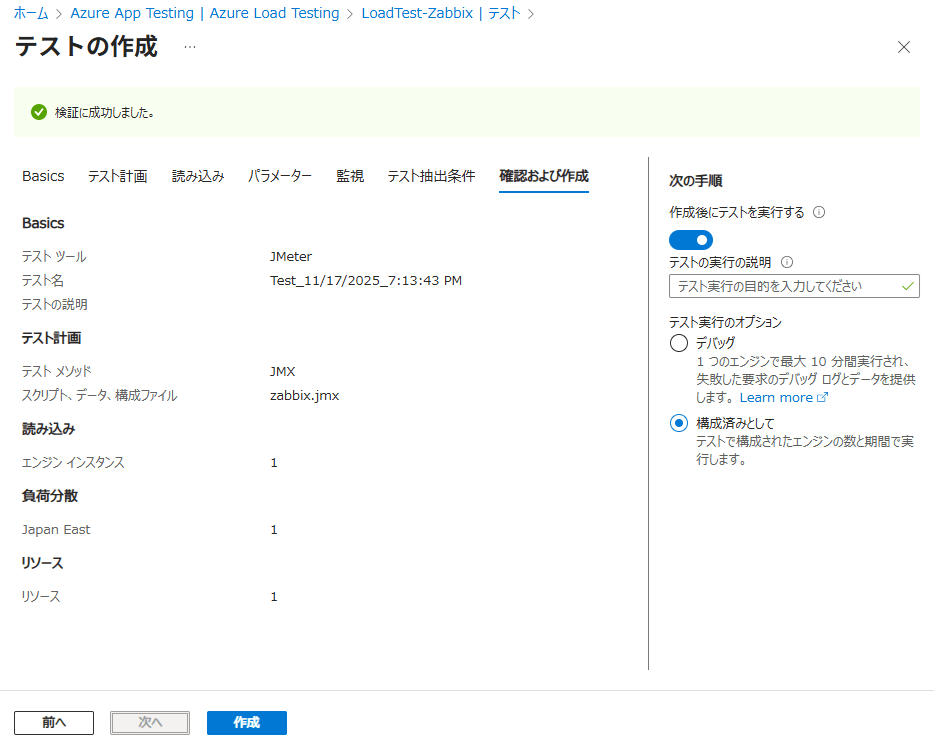Navigate to ホーム breadcrumb

pos(30,13)
